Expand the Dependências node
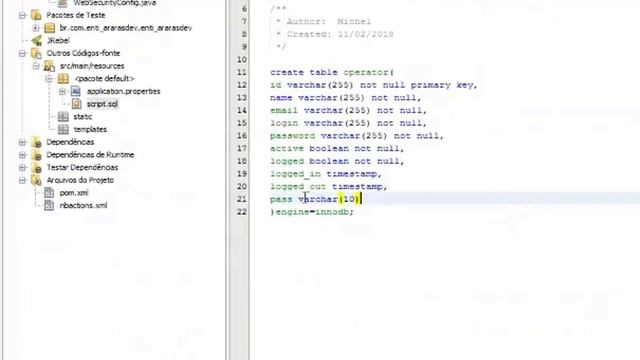This screenshot has height=360, width=640. (22, 142)
